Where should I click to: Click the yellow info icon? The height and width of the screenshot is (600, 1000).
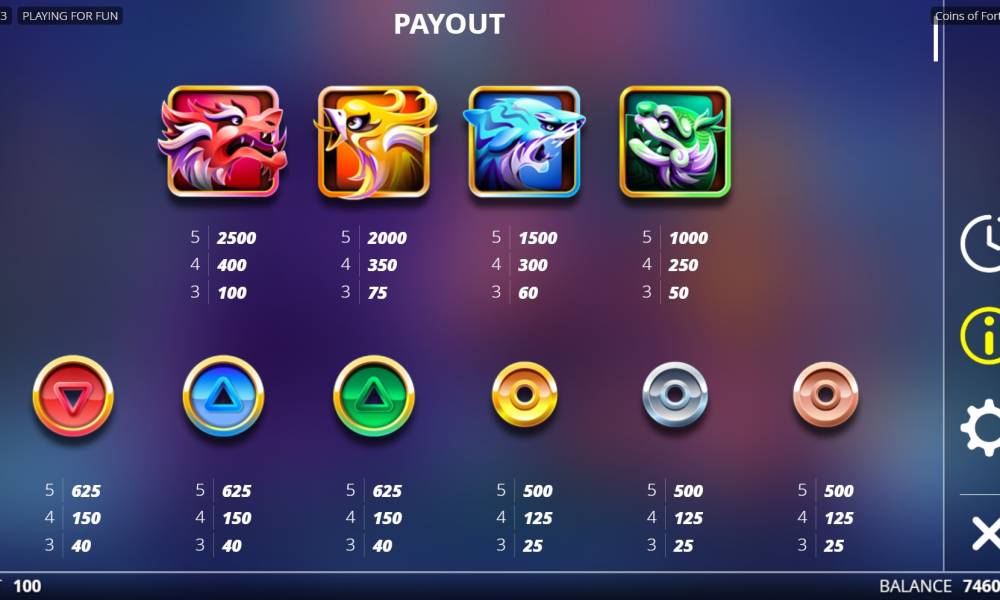pos(981,335)
